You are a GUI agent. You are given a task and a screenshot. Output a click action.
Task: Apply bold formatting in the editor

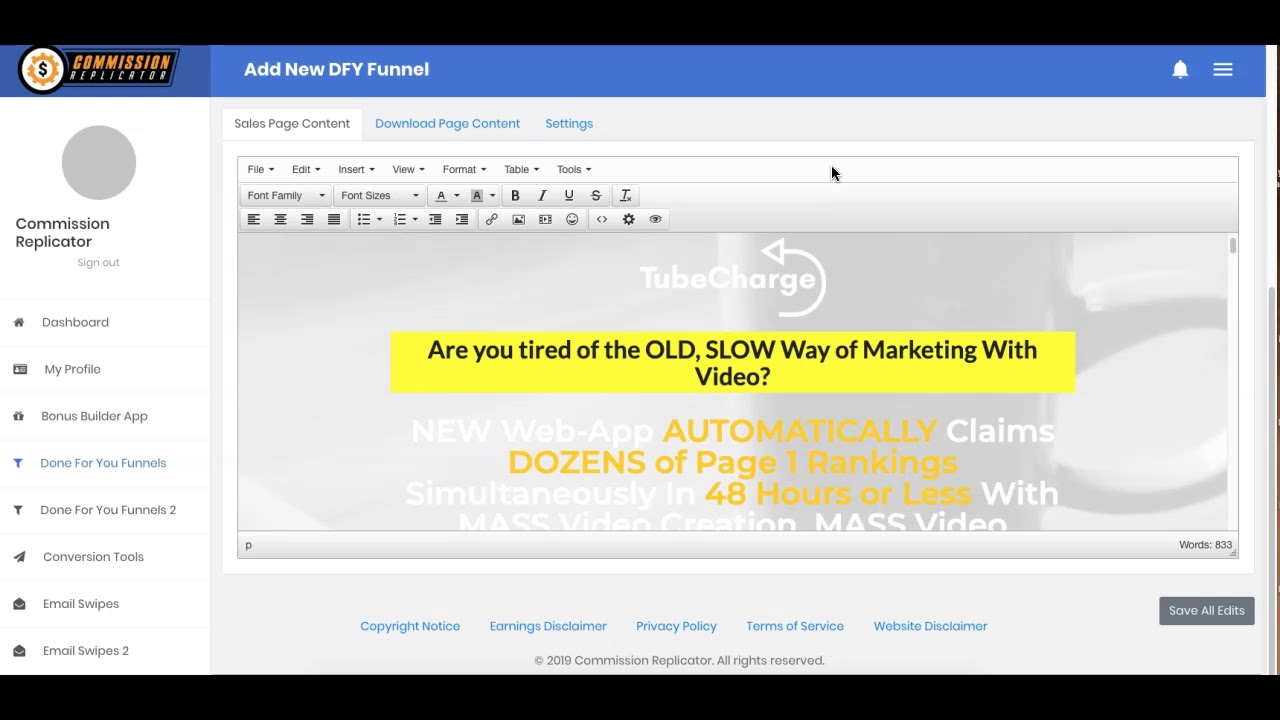tap(515, 196)
